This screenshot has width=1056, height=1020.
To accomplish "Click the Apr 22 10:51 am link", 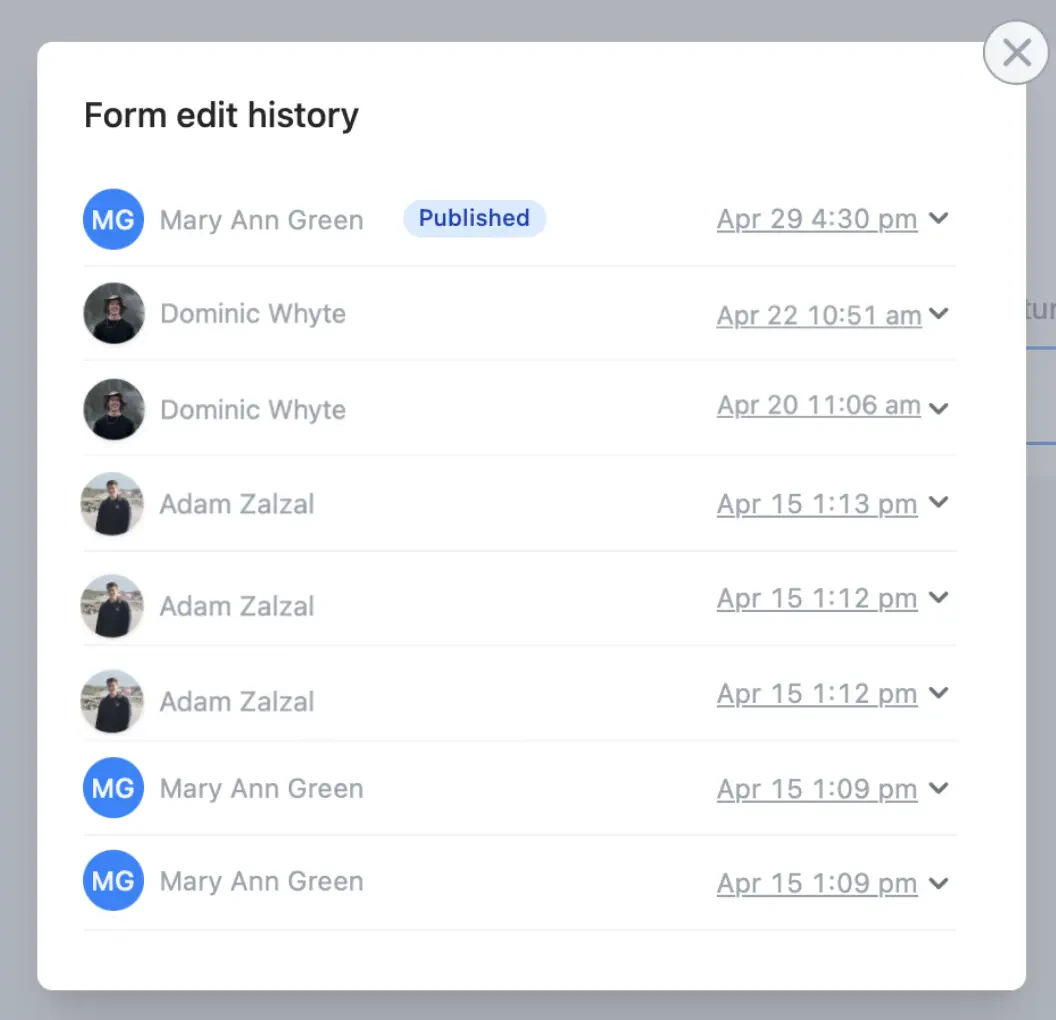I will coord(818,315).
